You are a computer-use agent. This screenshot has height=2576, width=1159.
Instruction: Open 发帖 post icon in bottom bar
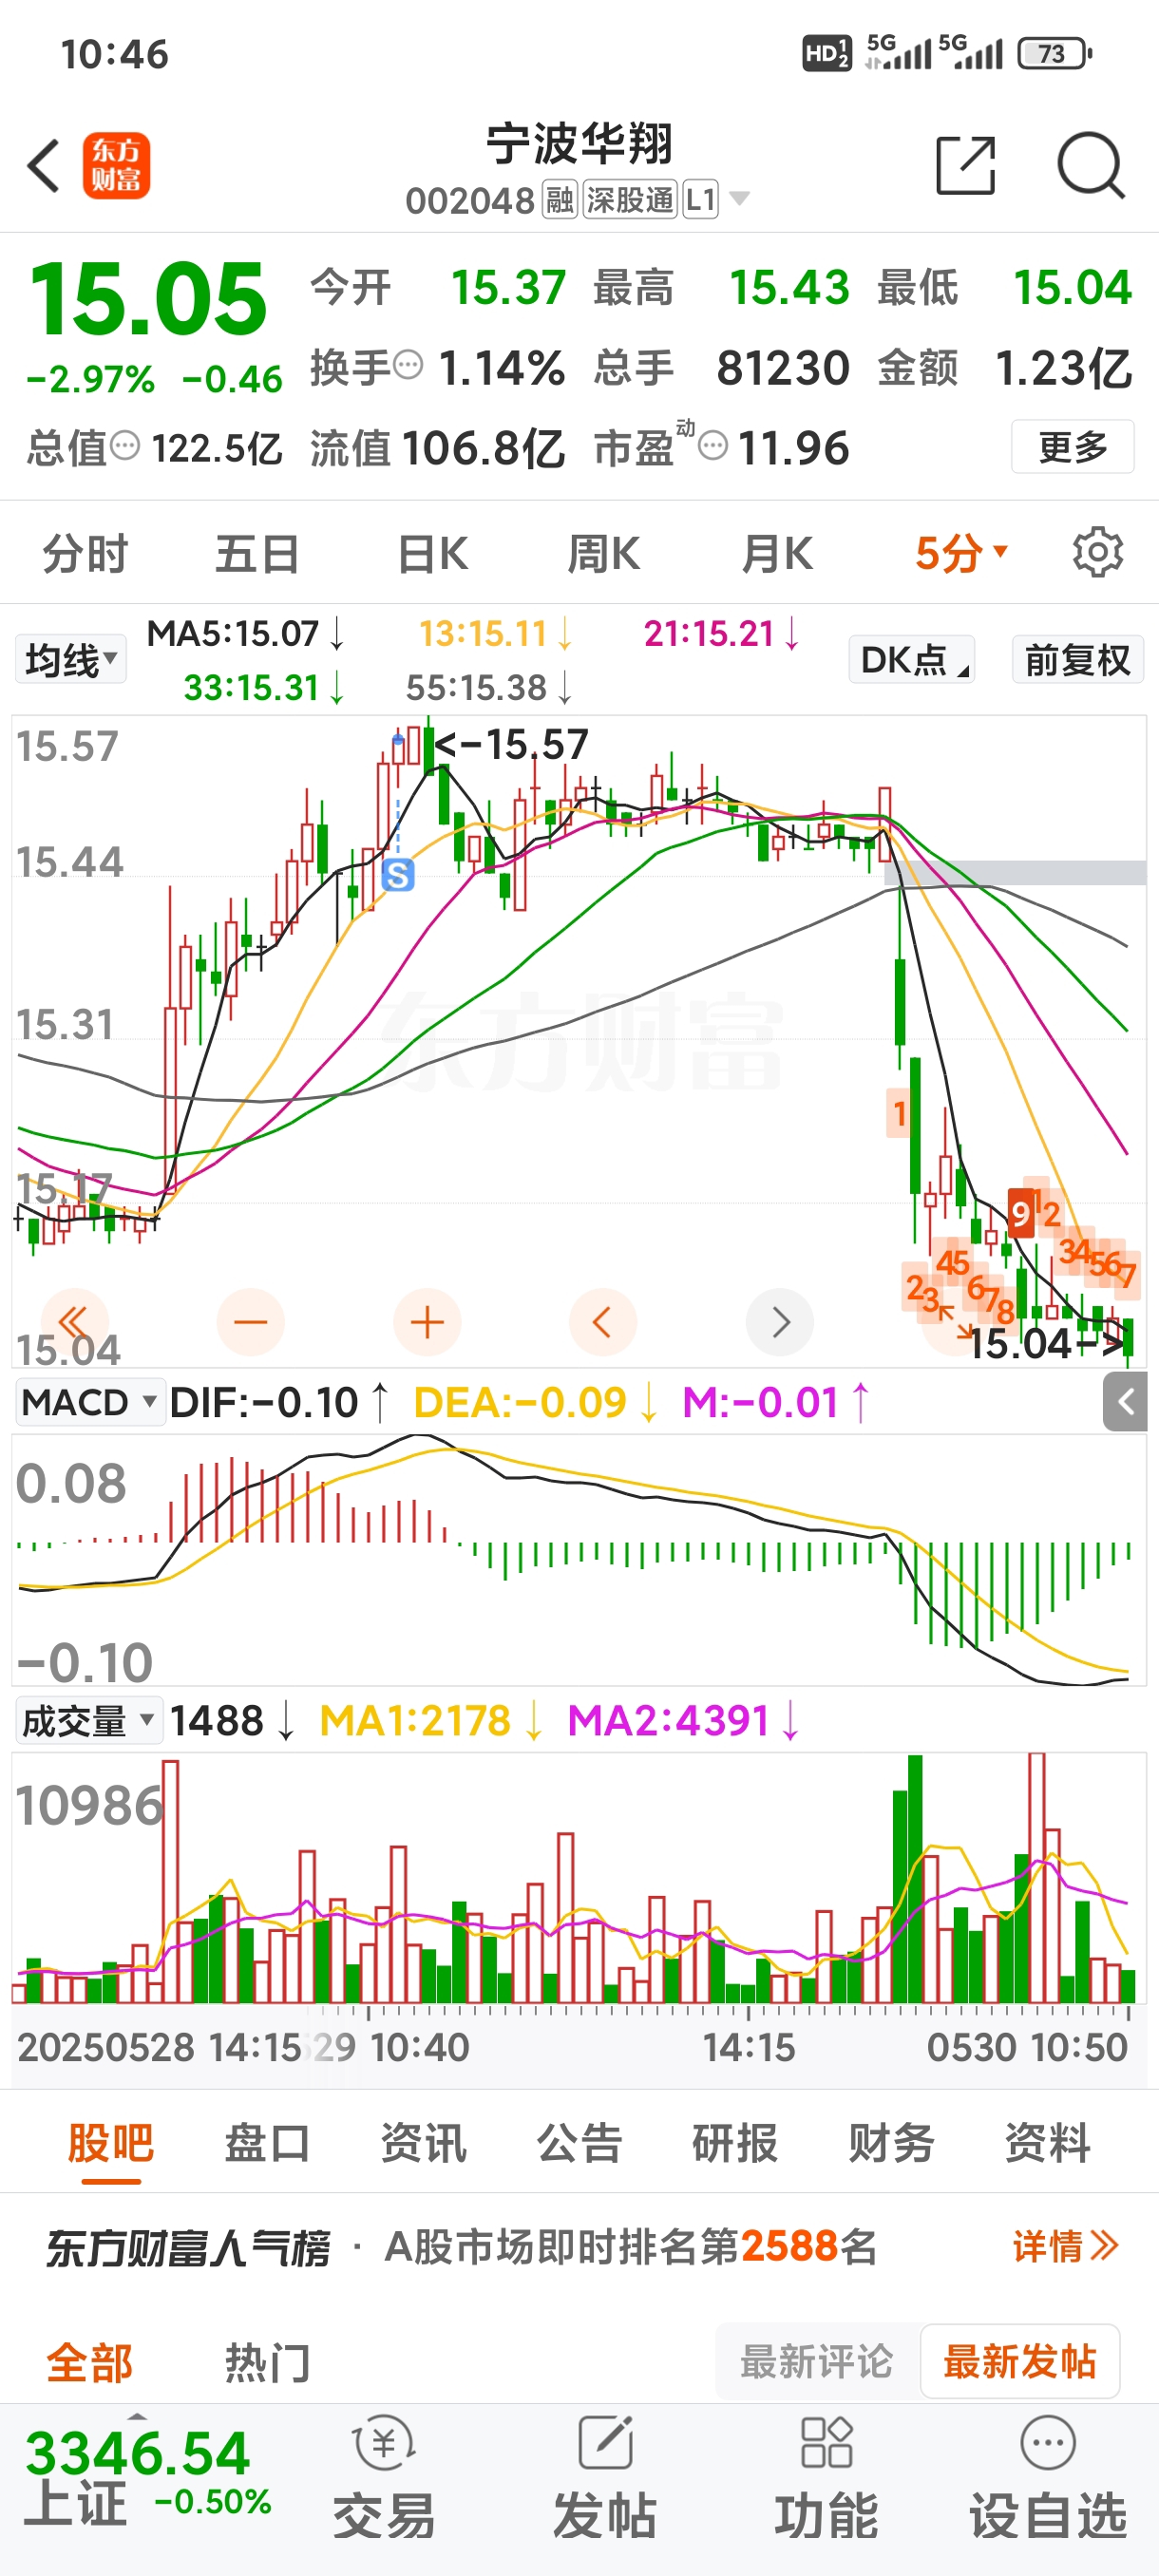pyautogui.click(x=605, y=2477)
